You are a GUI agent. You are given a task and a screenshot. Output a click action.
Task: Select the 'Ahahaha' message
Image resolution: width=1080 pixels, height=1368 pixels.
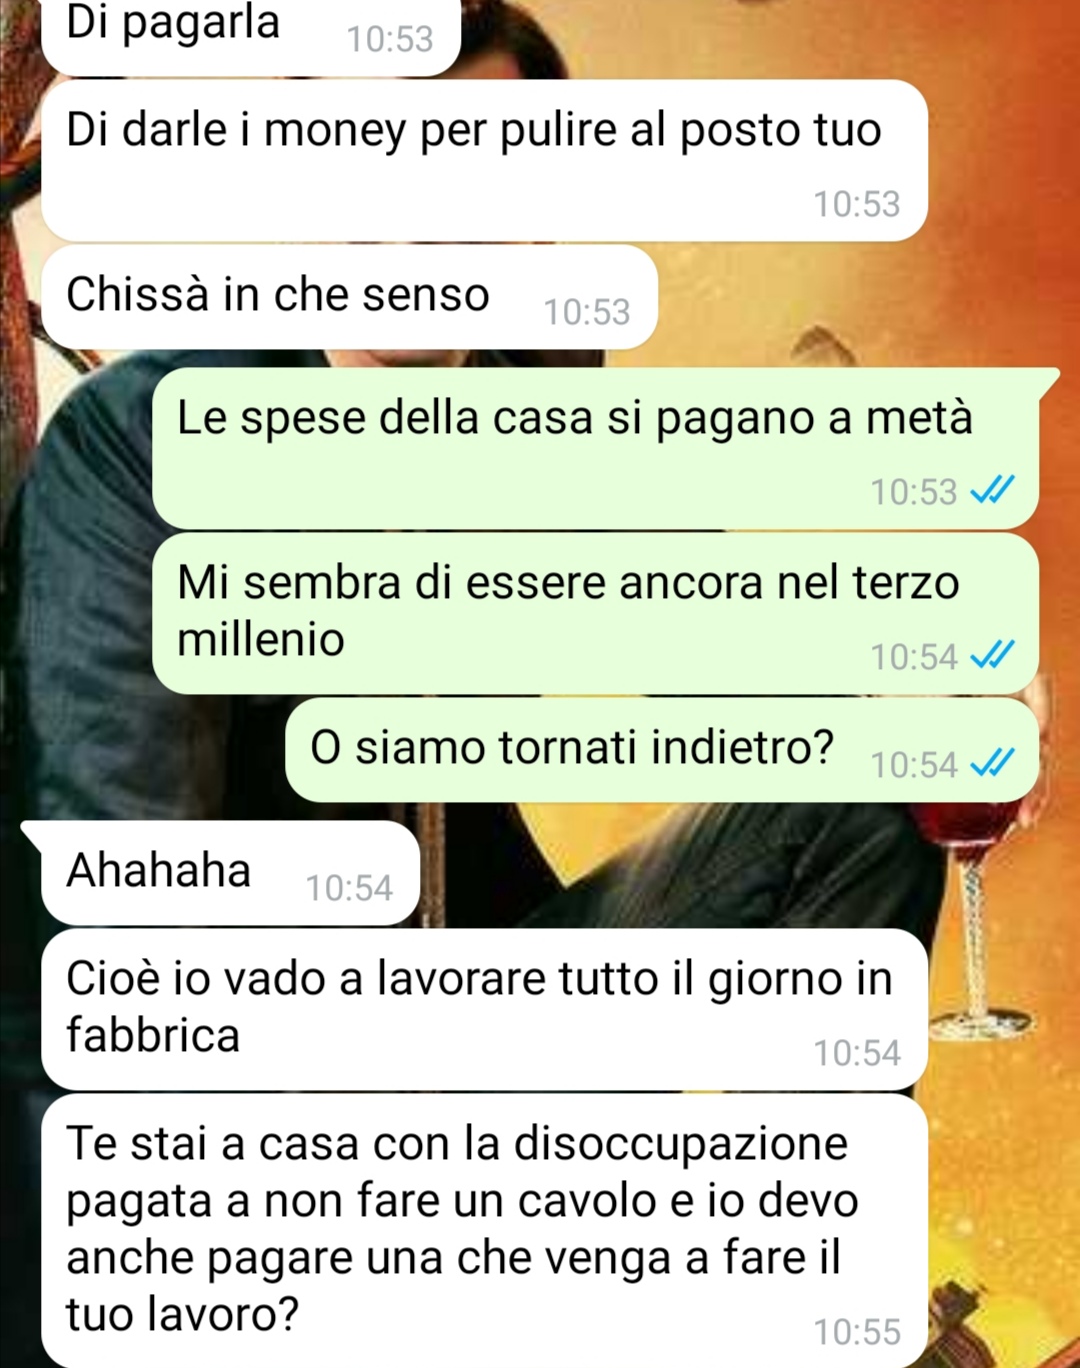point(231,873)
